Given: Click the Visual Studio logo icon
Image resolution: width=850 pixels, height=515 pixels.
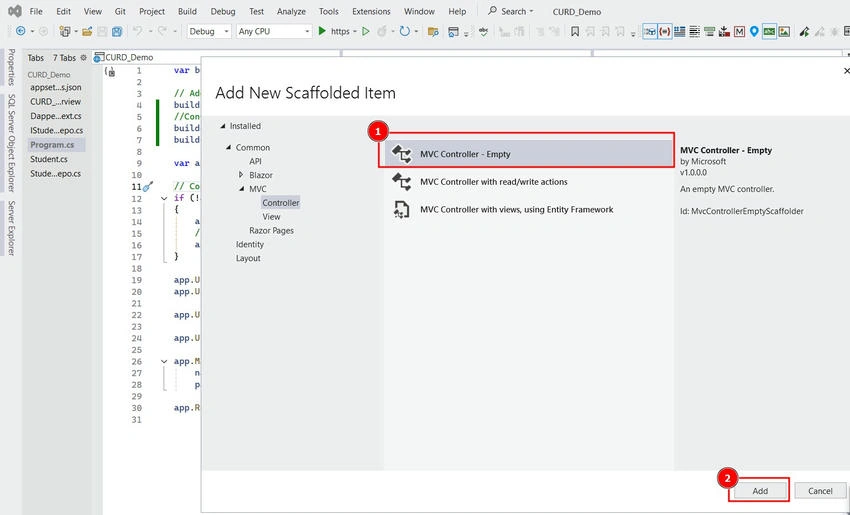Looking at the screenshot, I should [x=15, y=11].
